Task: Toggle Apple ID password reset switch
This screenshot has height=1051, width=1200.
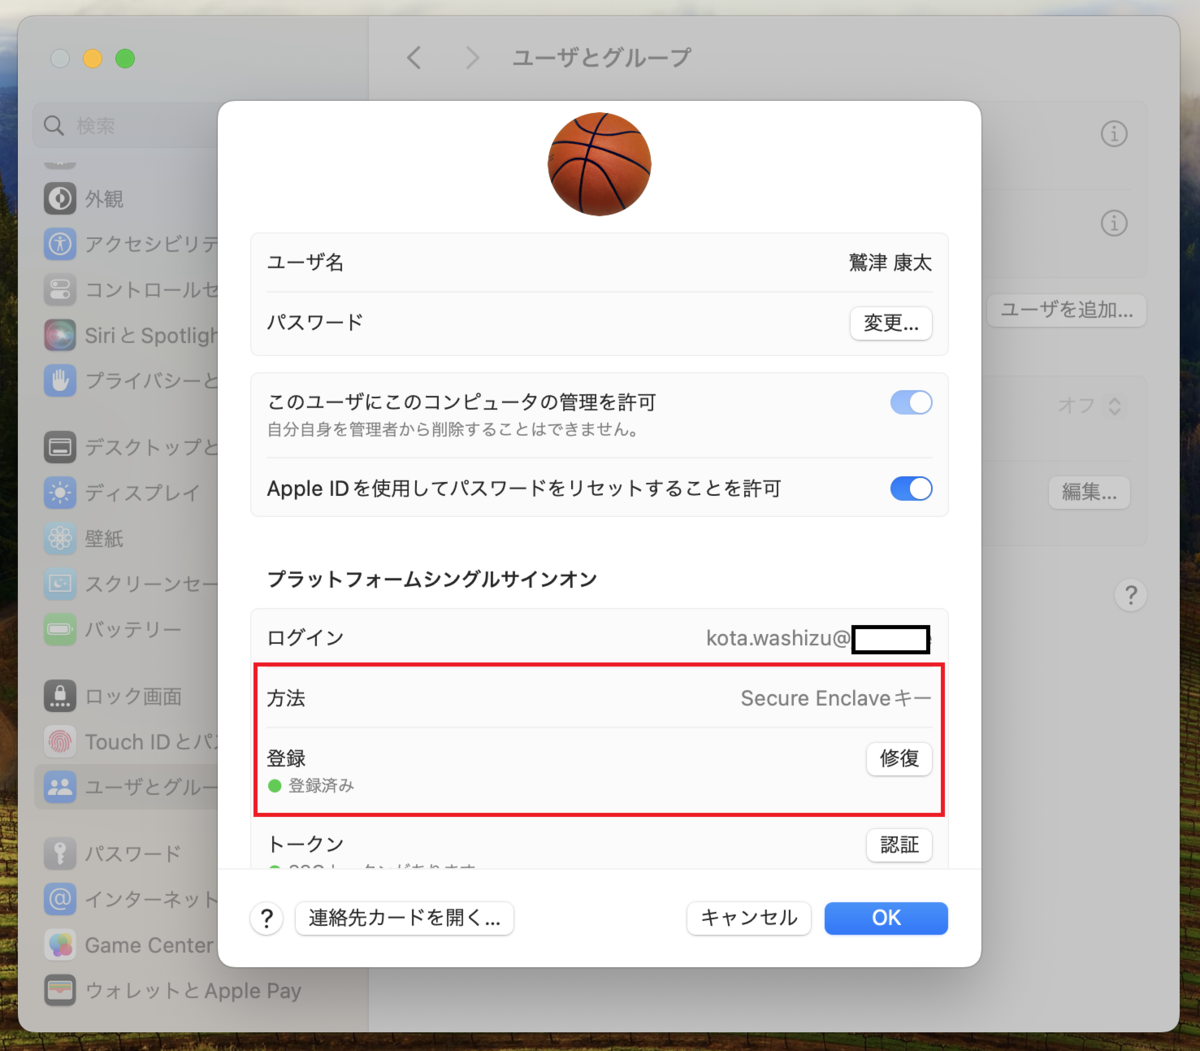Action: [x=911, y=488]
